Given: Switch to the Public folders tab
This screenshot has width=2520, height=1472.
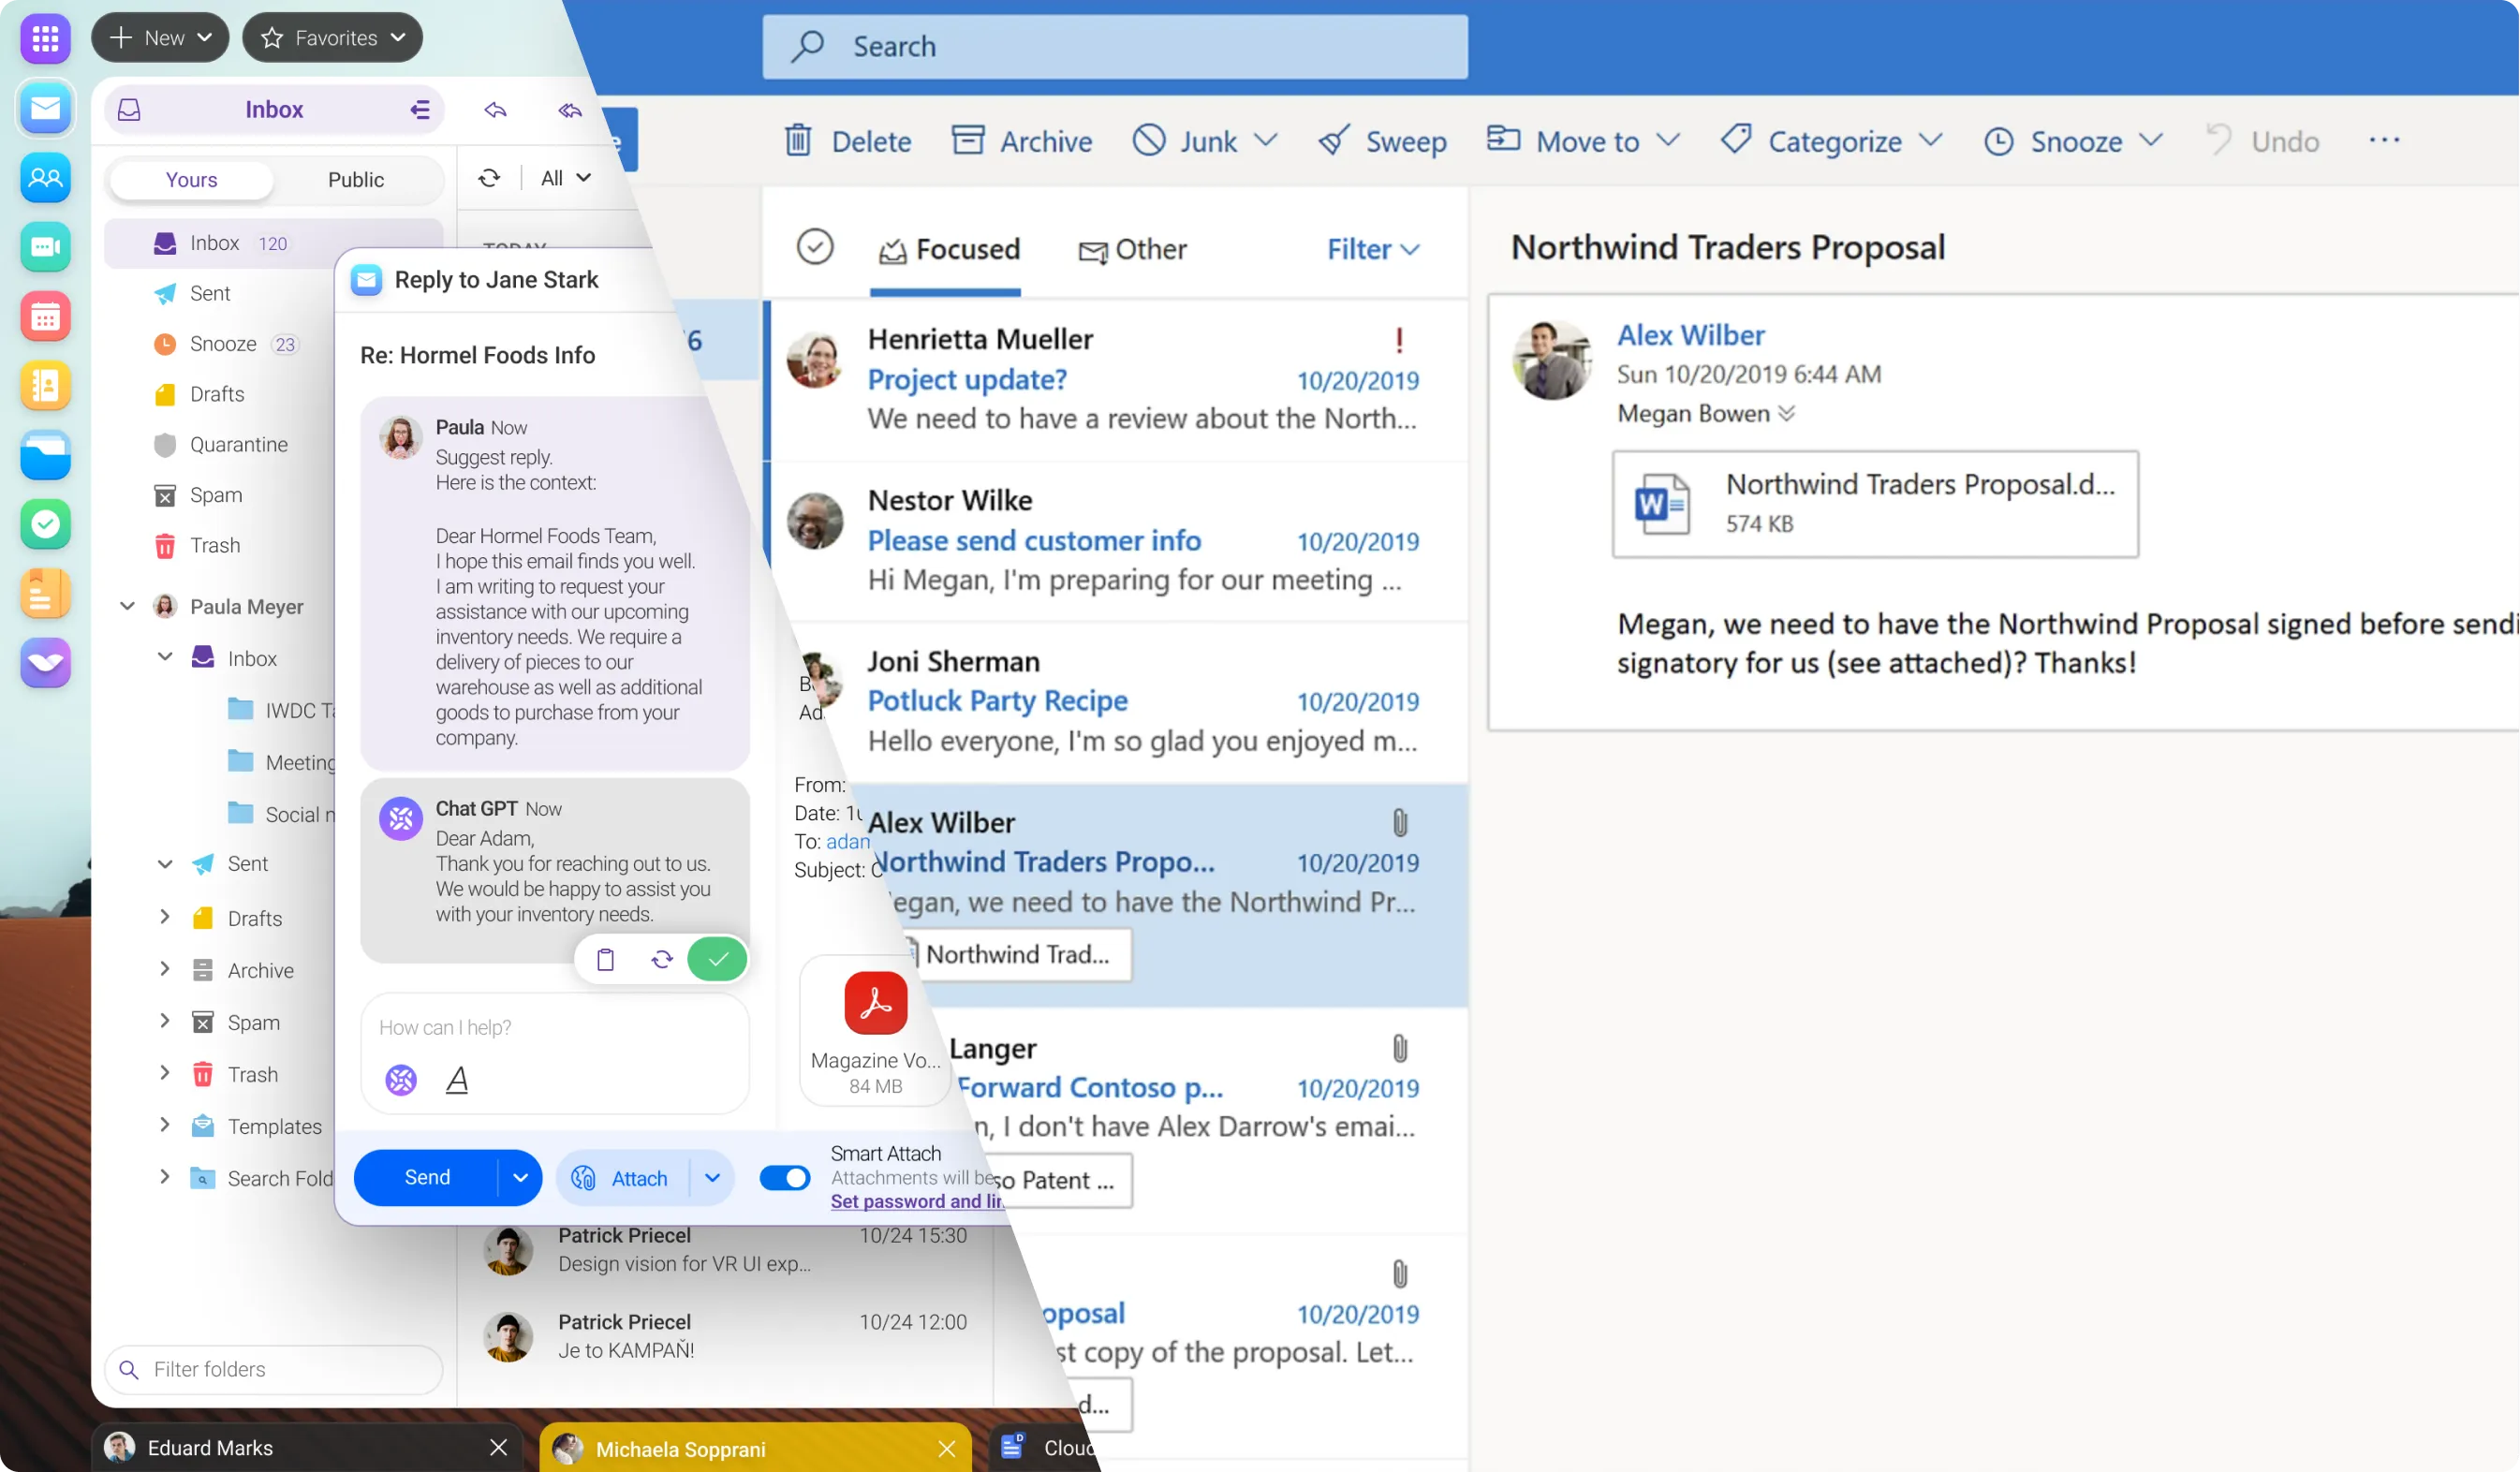Looking at the screenshot, I should (356, 180).
